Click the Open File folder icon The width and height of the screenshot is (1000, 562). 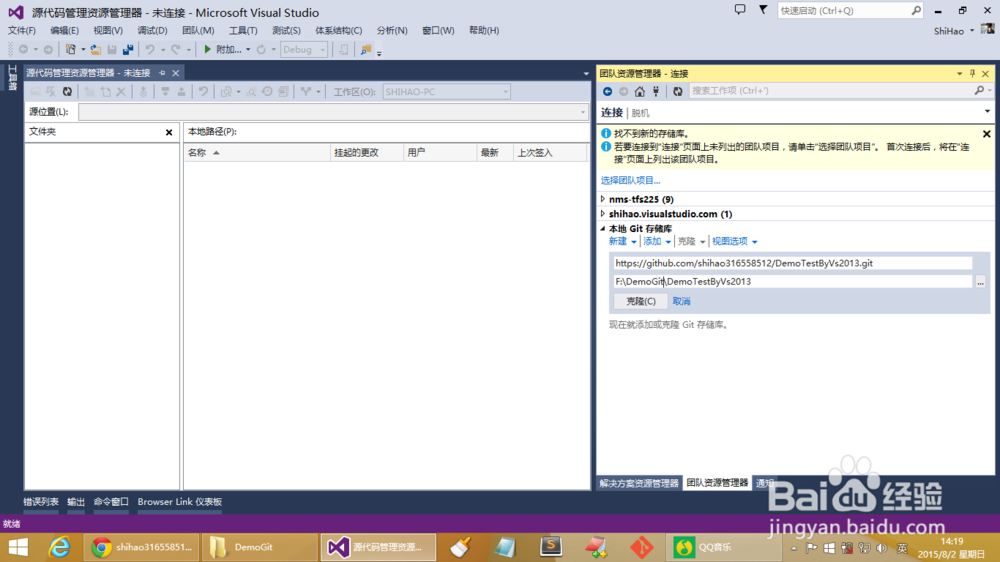click(95, 49)
